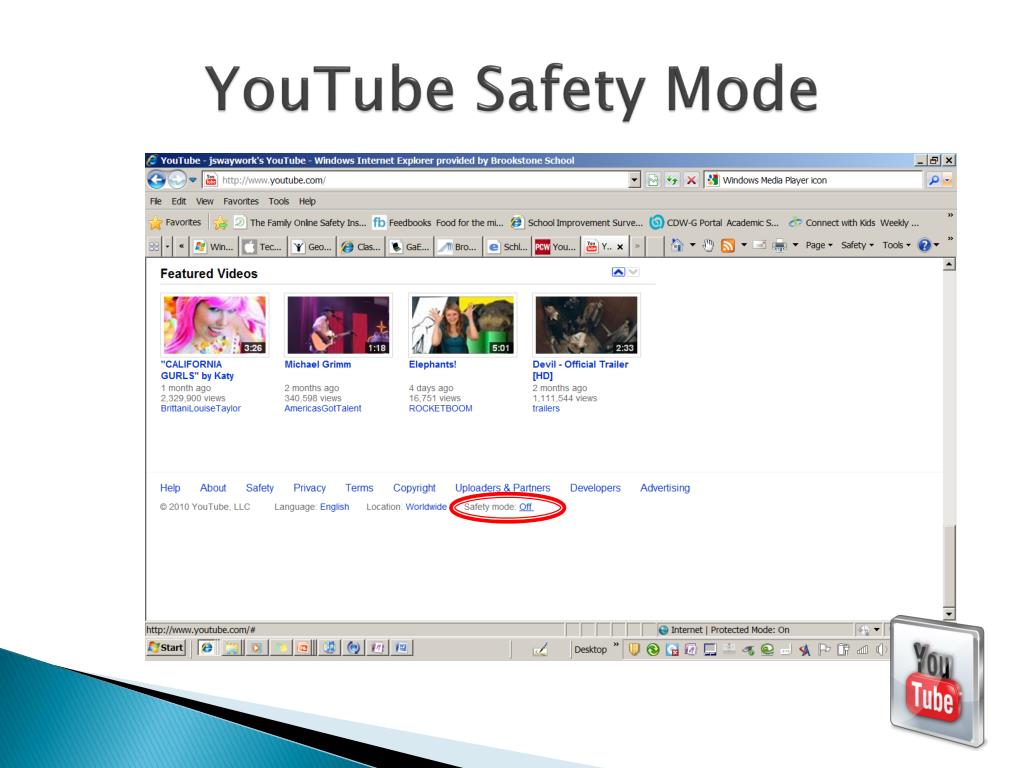Screen dimensions: 1024x768
Task: Open the Tools dropdown in command bar
Action: pyautogui.click(x=897, y=246)
